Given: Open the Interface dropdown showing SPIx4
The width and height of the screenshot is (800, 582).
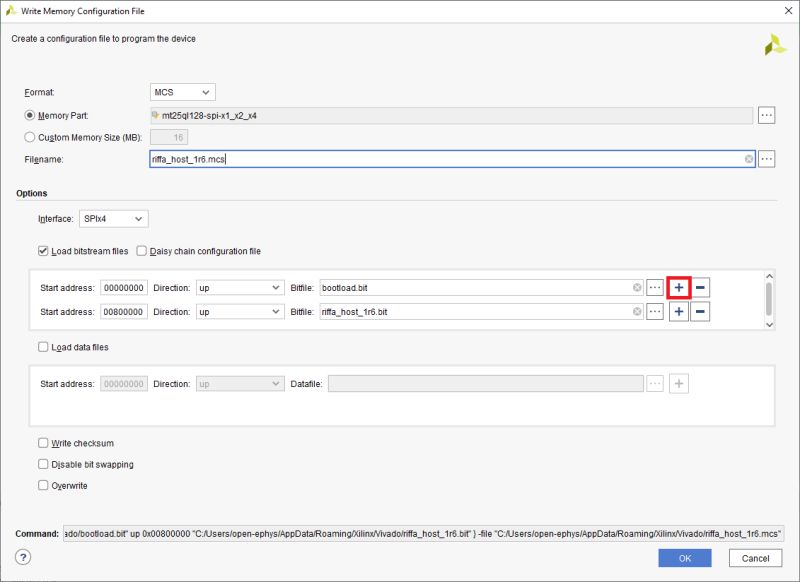Looking at the screenshot, I should 111,218.
